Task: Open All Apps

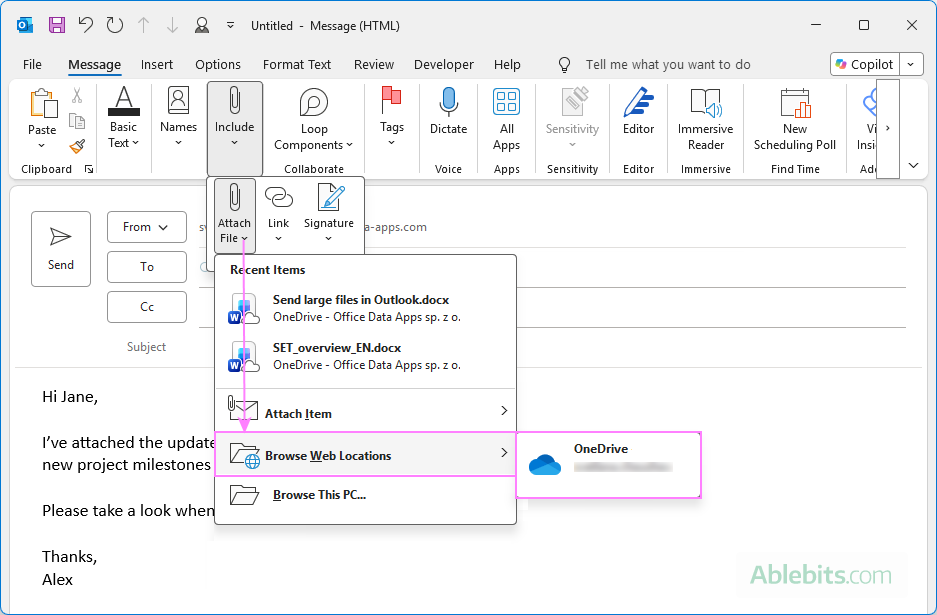Action: [x=506, y=118]
